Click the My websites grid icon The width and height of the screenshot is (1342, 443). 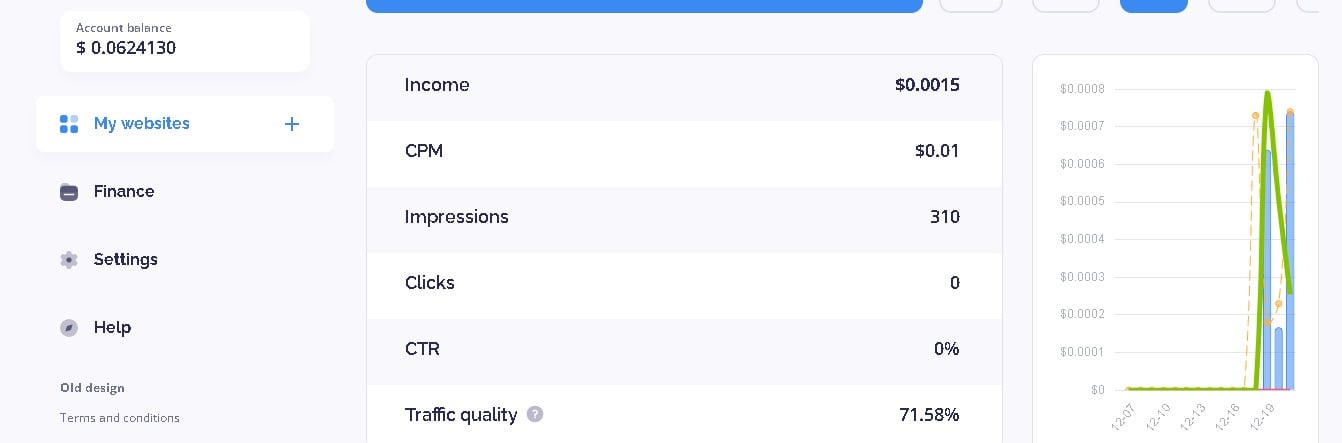coord(69,124)
